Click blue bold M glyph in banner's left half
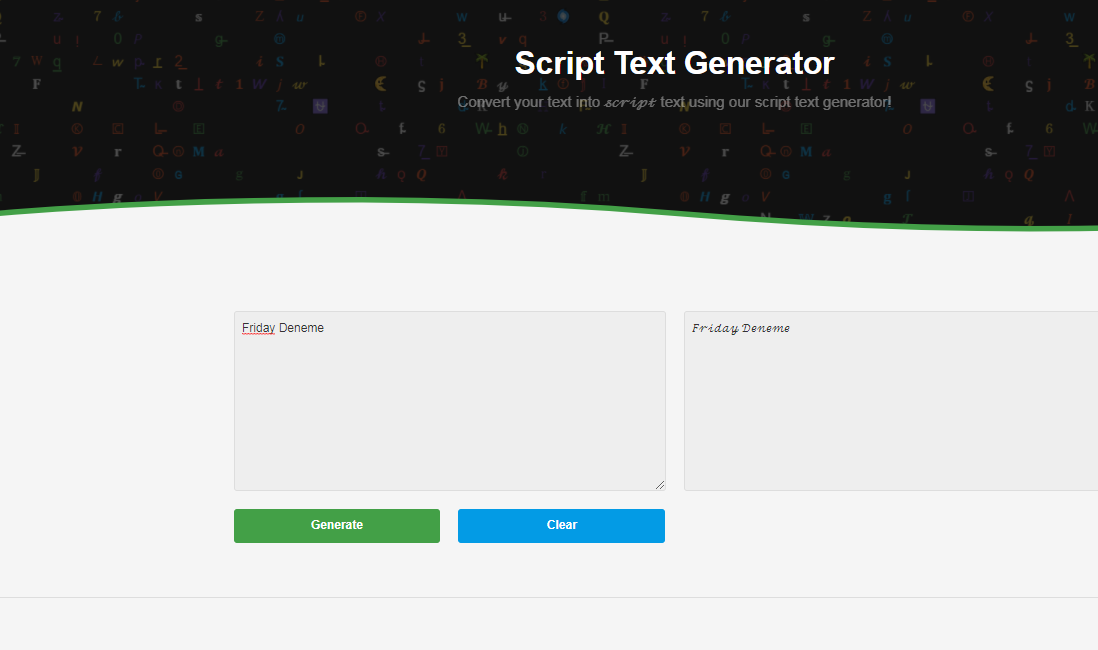 point(198,152)
